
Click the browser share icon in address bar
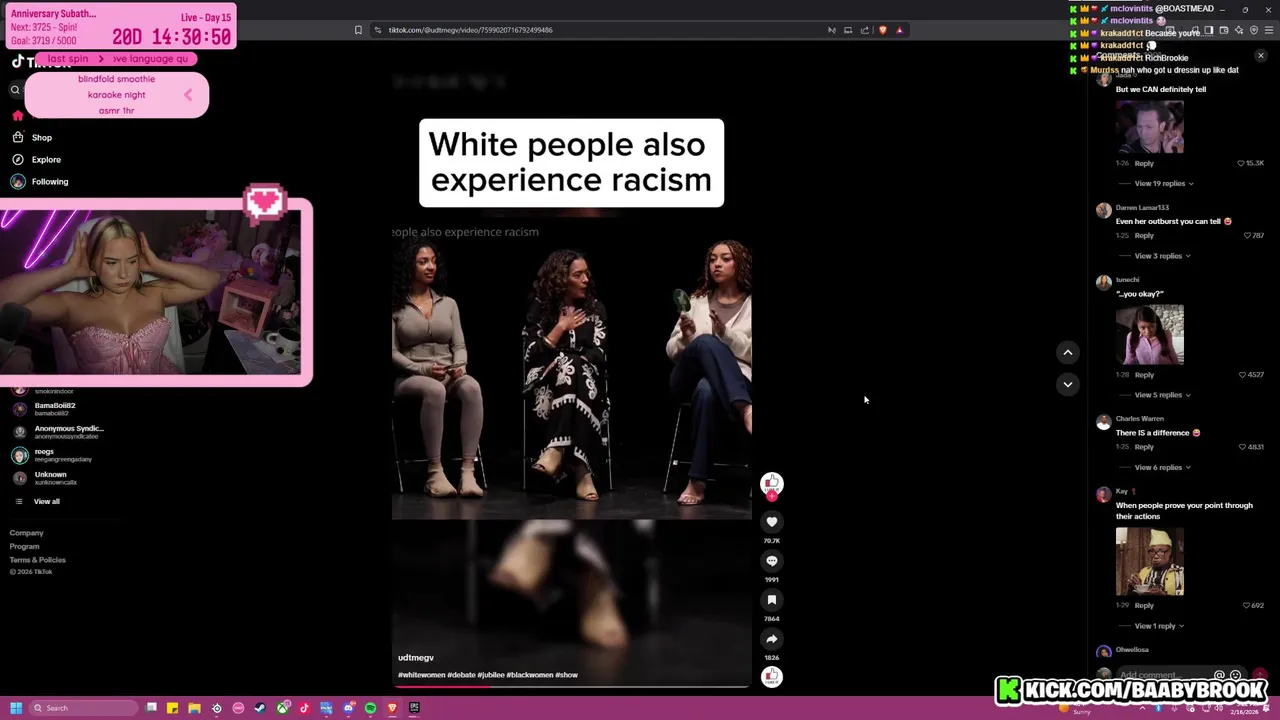coord(865,30)
